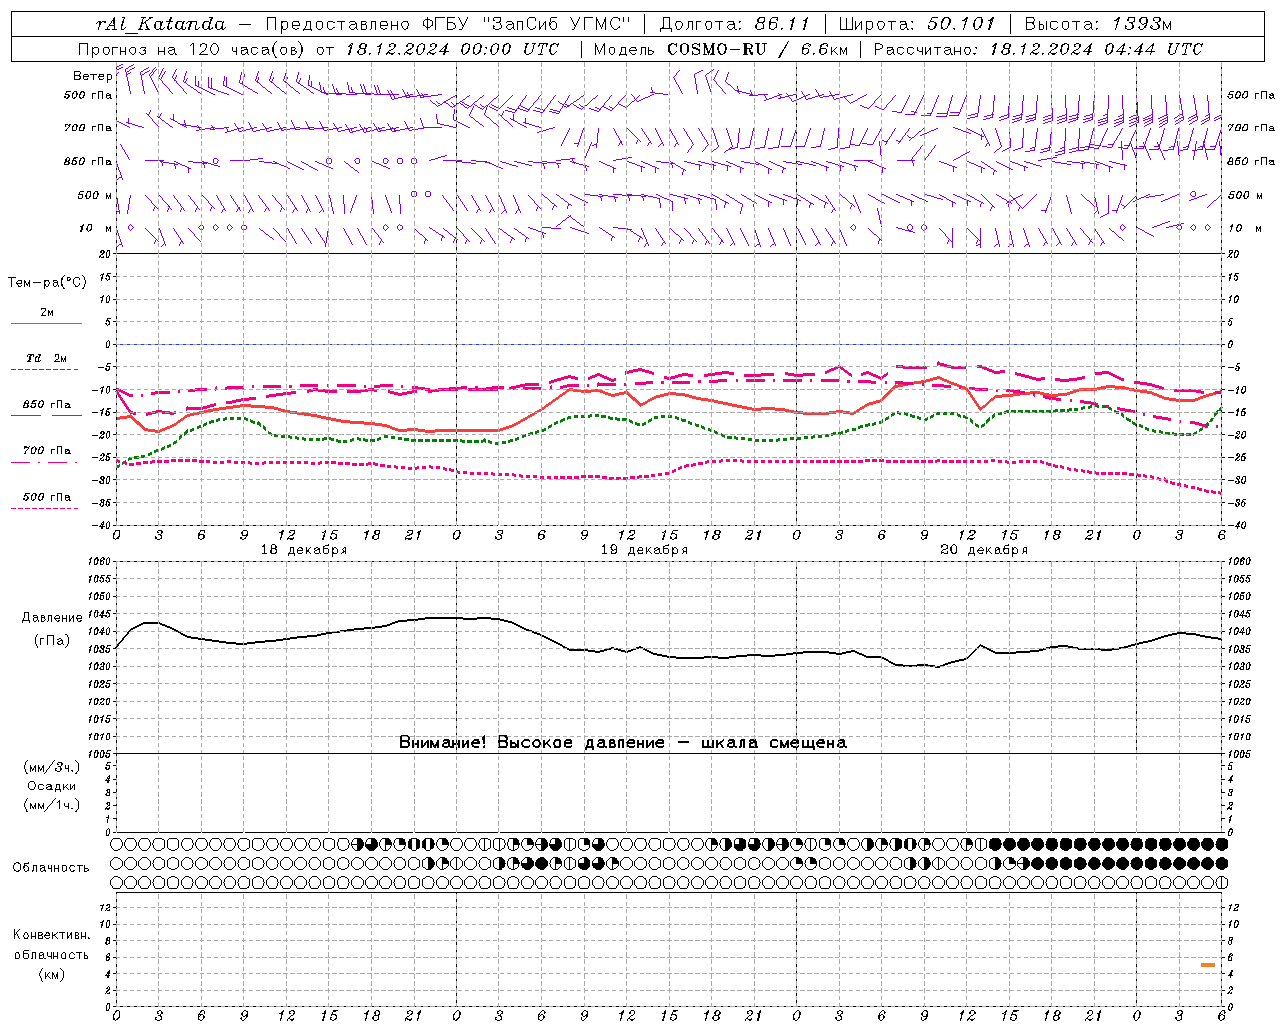Click the right-side 850 гПа wind label
The image size is (1280, 1024).
pyautogui.click(x=1251, y=161)
